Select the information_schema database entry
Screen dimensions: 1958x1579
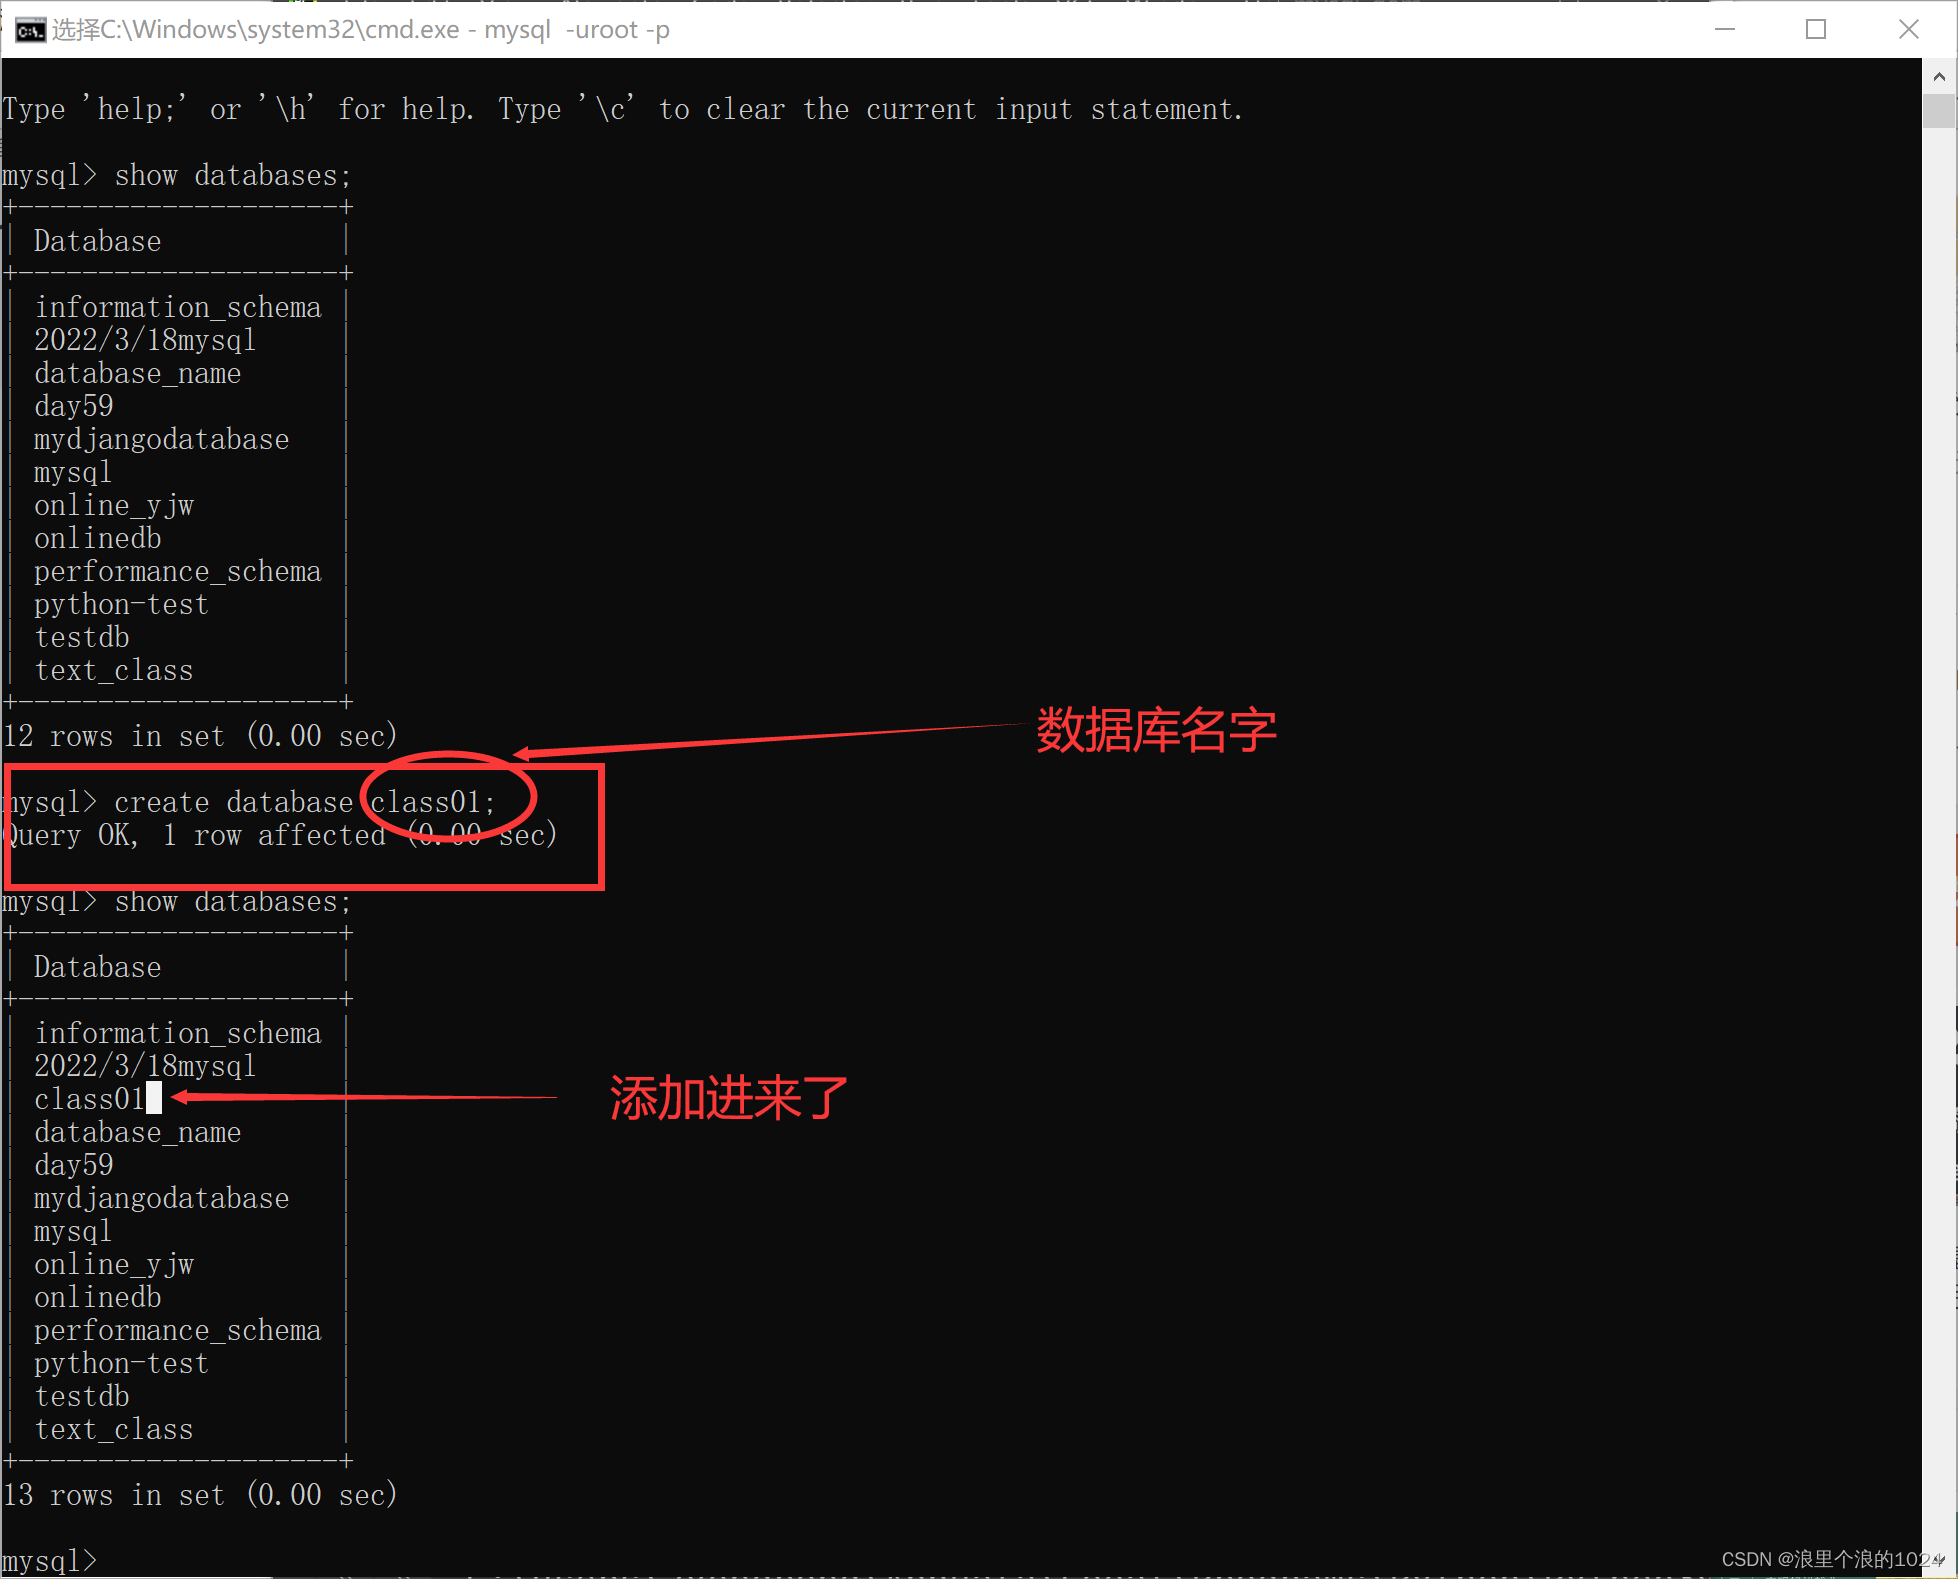(178, 307)
